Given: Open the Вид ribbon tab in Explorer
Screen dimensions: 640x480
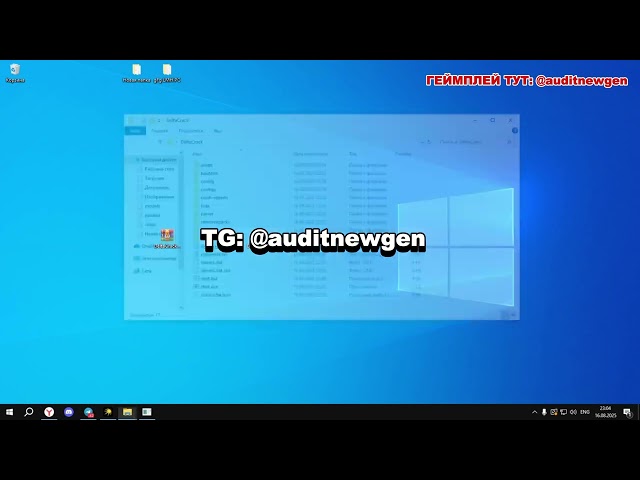Looking at the screenshot, I should click(218, 131).
